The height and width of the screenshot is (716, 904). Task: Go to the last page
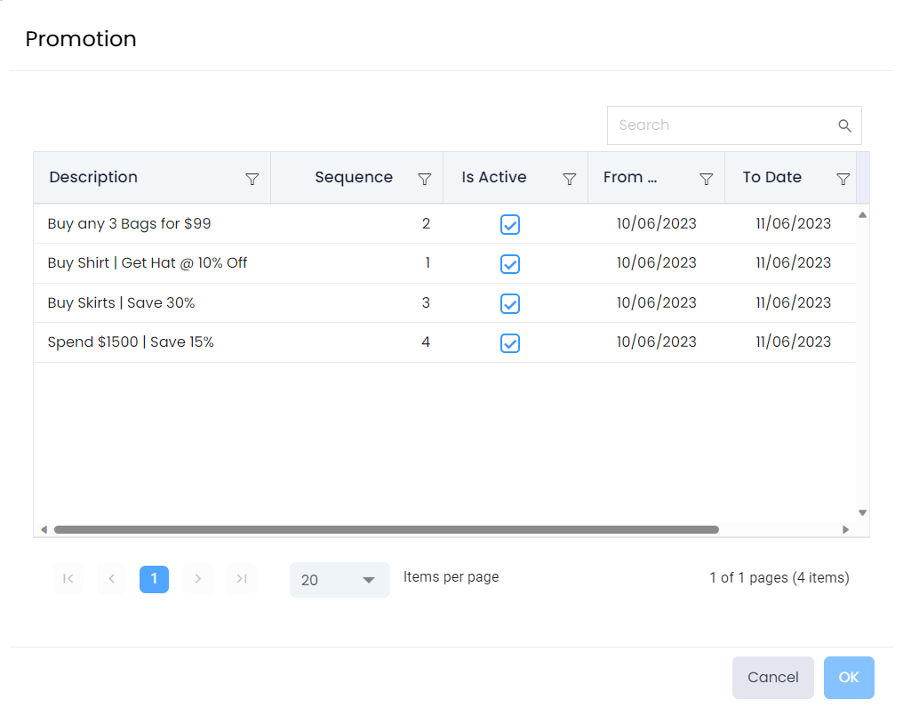point(241,579)
